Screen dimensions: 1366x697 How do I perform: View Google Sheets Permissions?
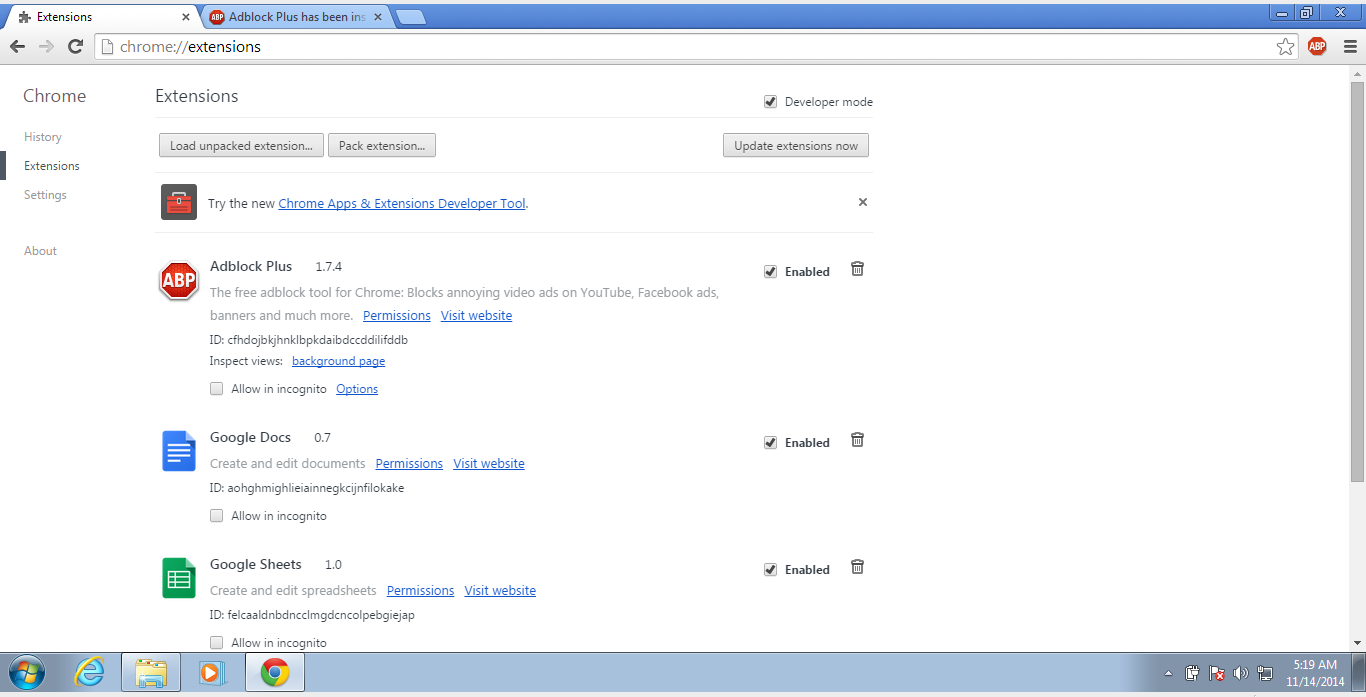click(x=420, y=591)
